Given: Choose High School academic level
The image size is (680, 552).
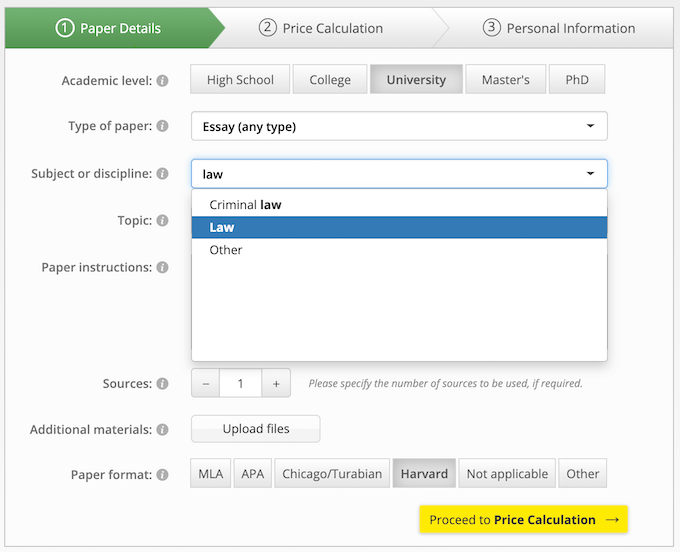Looking at the screenshot, I should point(240,80).
